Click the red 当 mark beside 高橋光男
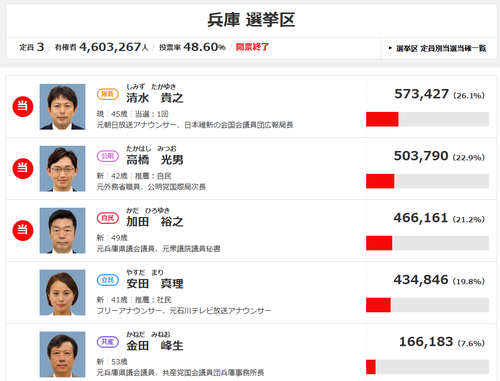The image size is (500, 381). pyautogui.click(x=23, y=168)
